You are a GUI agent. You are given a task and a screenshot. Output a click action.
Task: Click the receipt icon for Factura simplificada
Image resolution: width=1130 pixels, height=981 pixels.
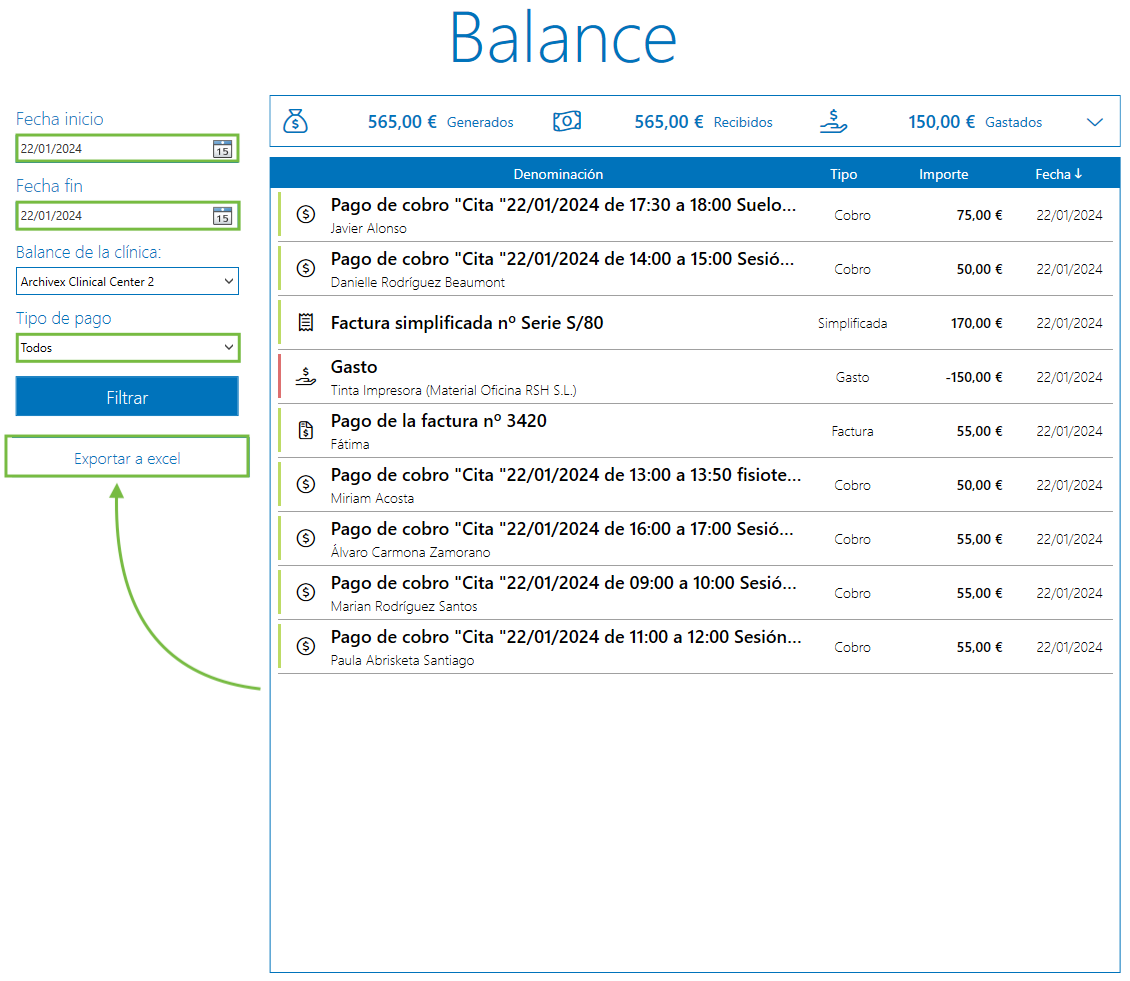coord(306,323)
